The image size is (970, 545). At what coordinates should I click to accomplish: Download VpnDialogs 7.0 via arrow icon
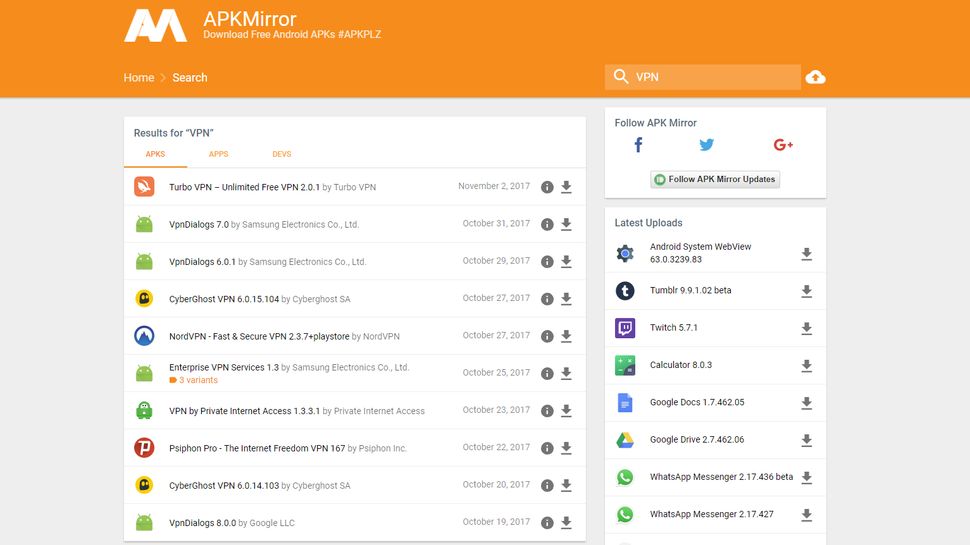point(566,225)
